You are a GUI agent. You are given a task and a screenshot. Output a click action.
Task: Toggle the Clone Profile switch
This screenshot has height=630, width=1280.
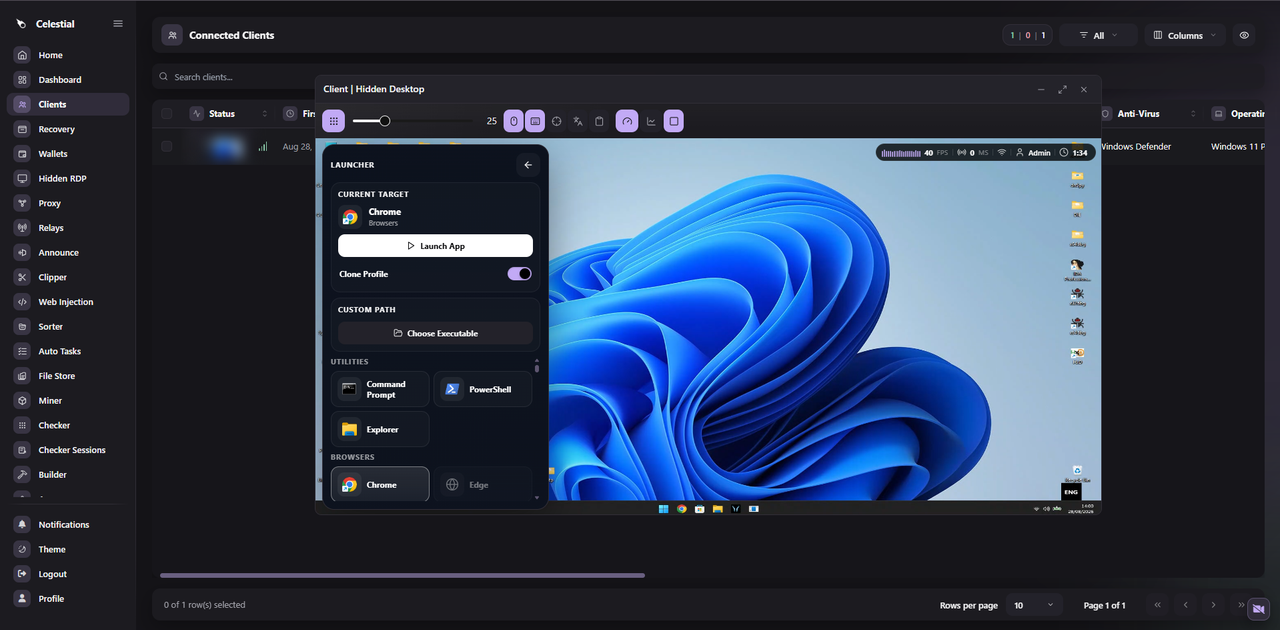point(520,274)
